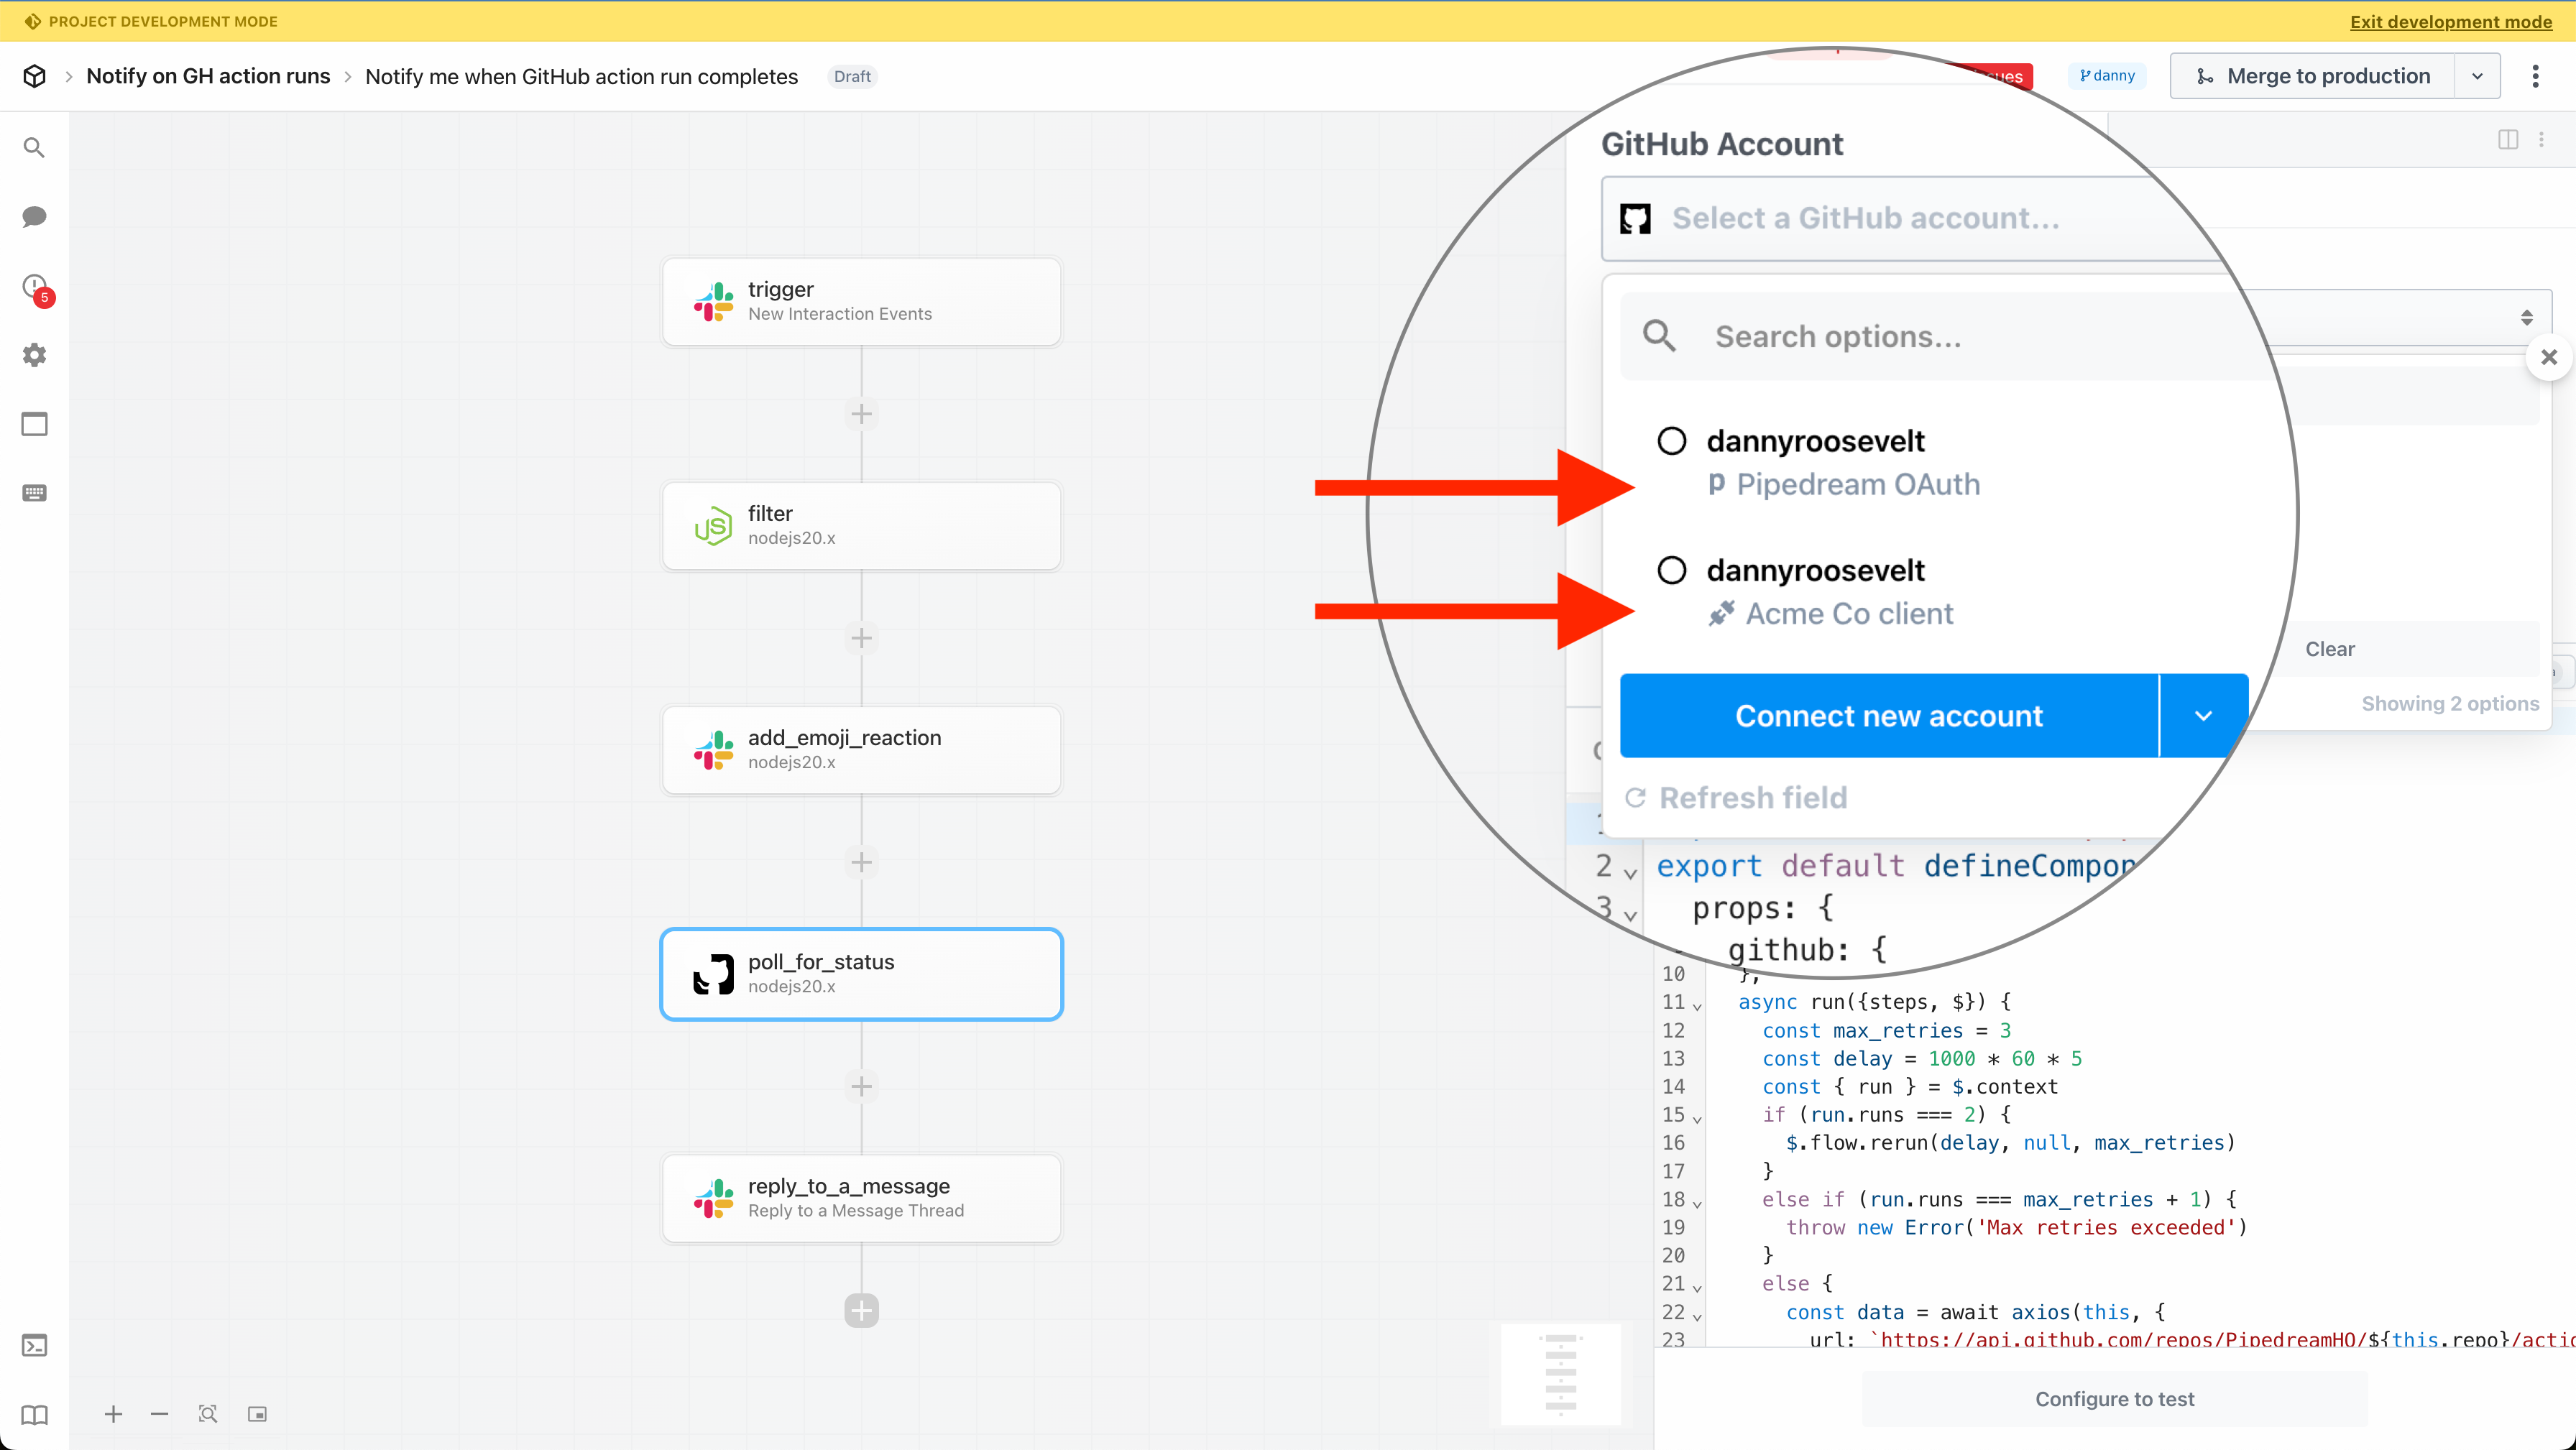Image resolution: width=2576 pixels, height=1450 pixels.
Task: Open the search icon in left sidebar
Action: (x=34, y=148)
